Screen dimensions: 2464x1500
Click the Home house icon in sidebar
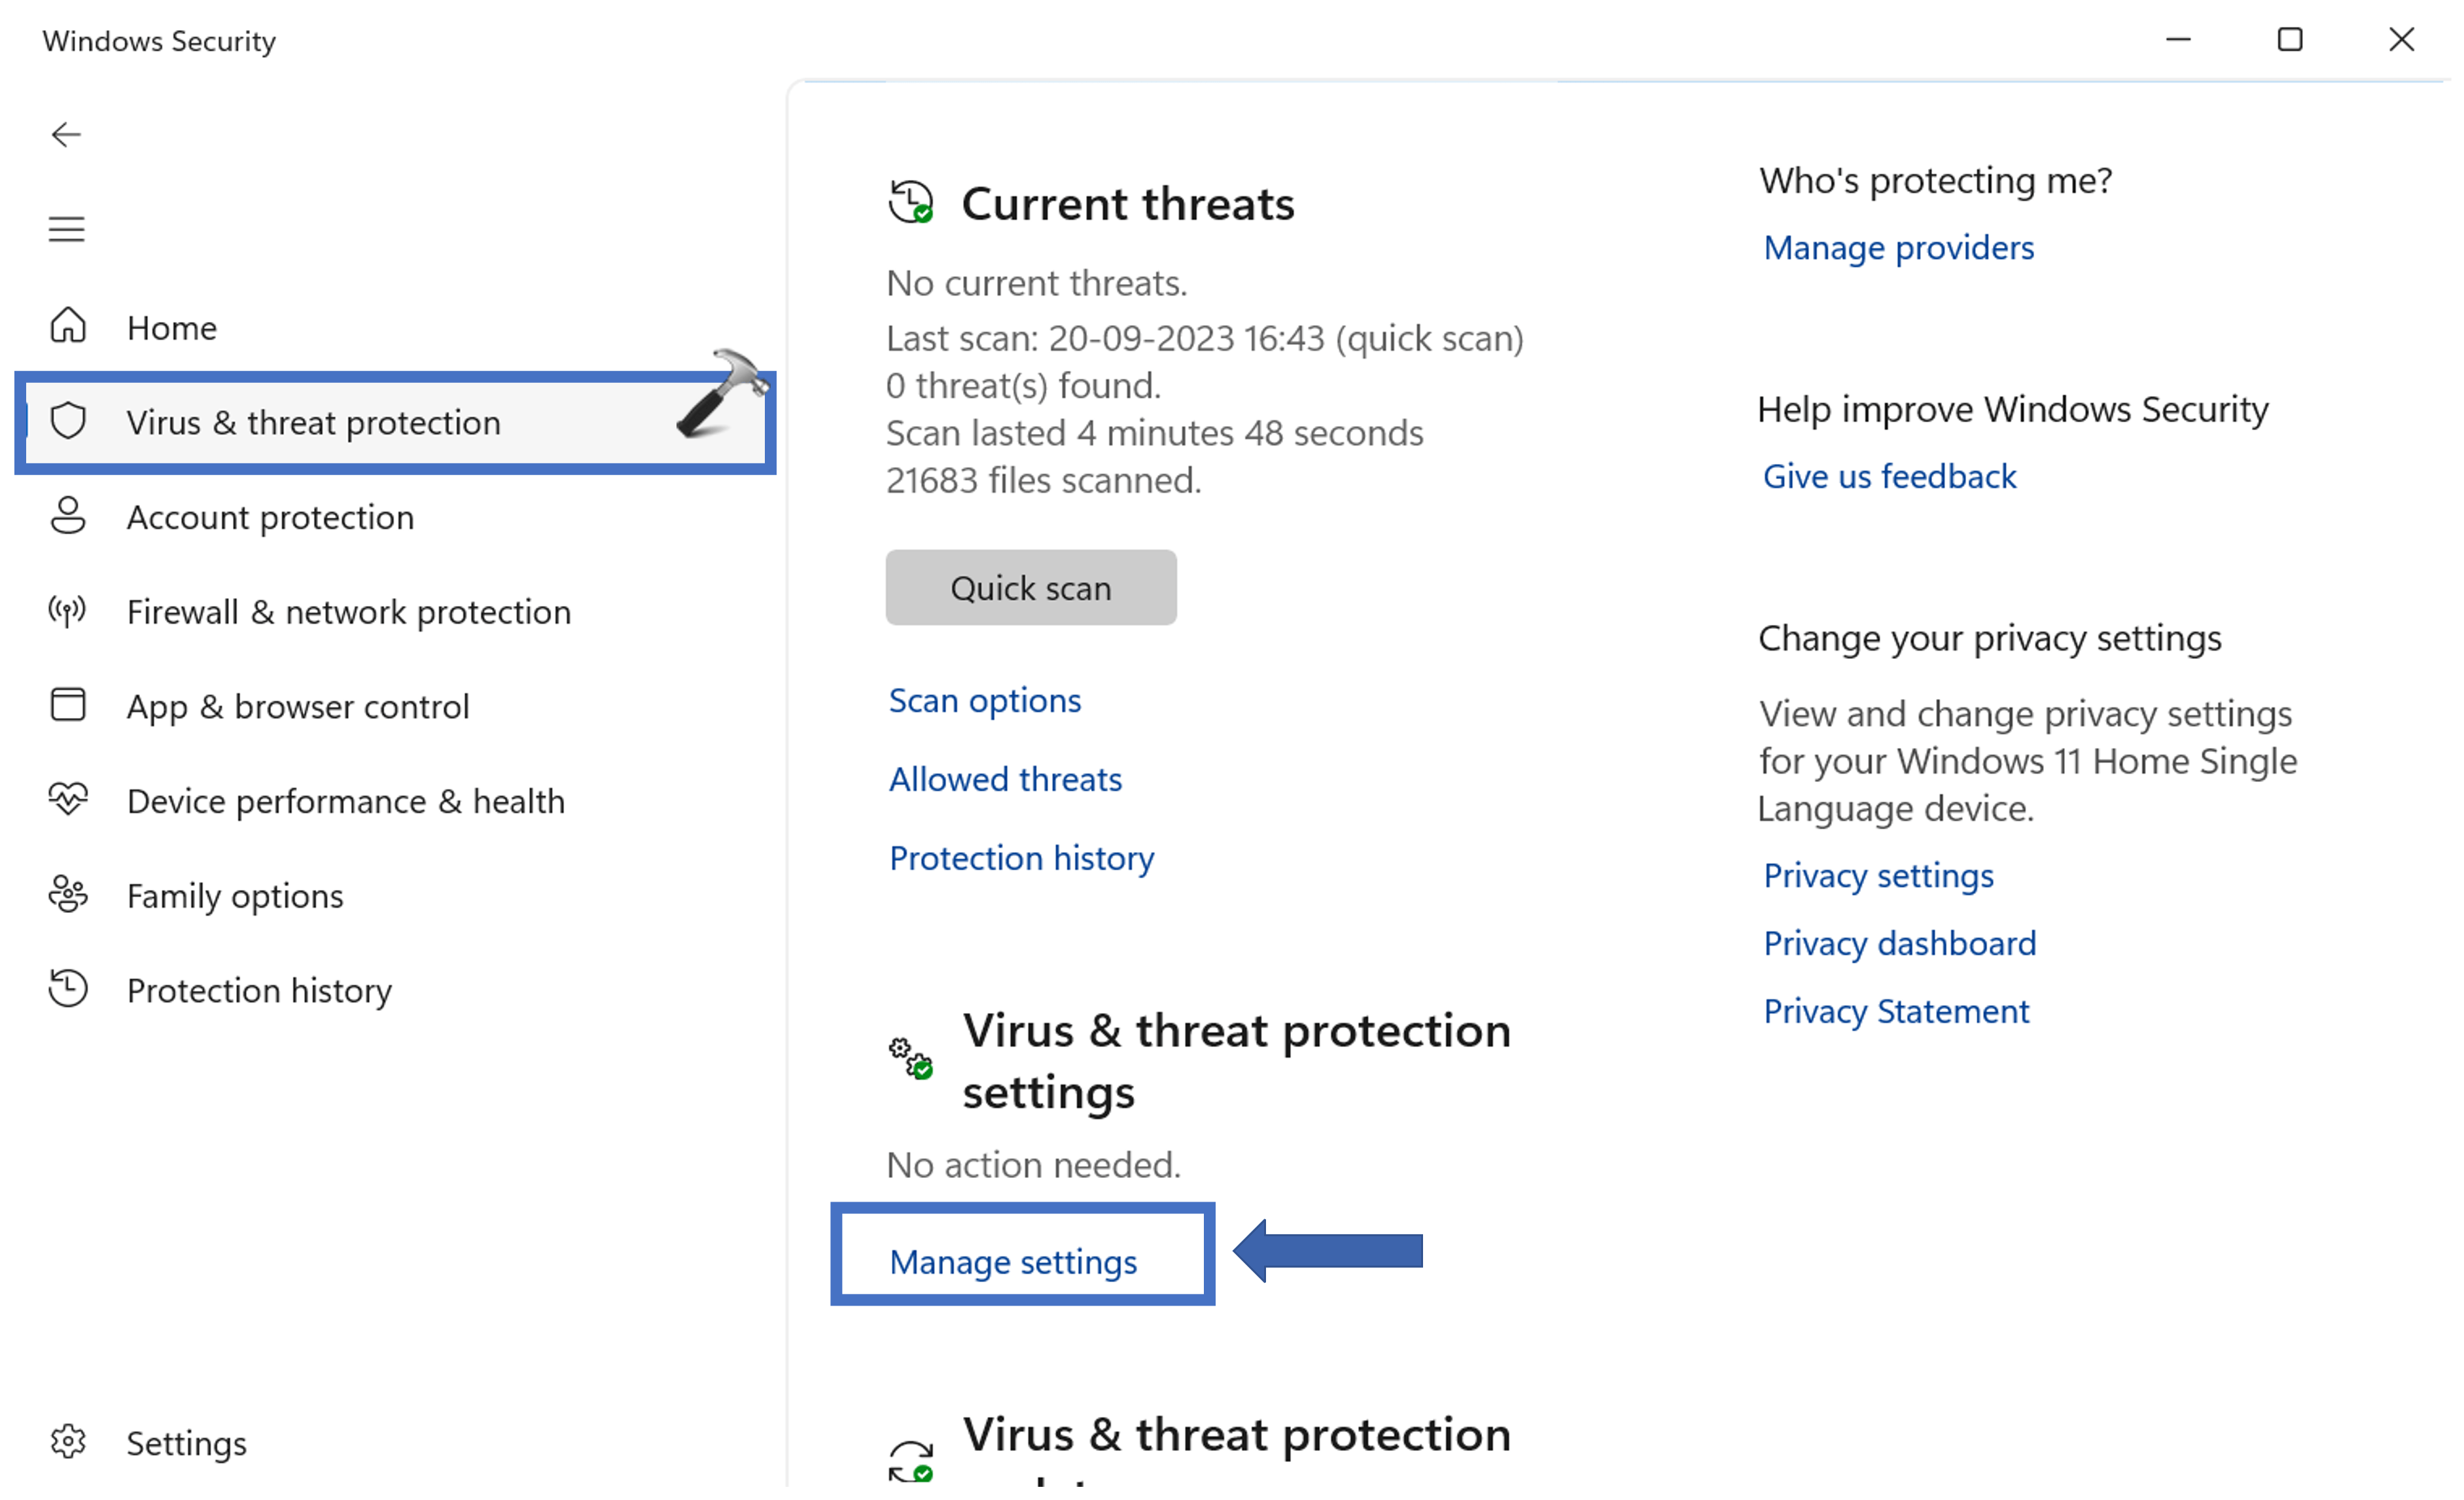(x=68, y=326)
